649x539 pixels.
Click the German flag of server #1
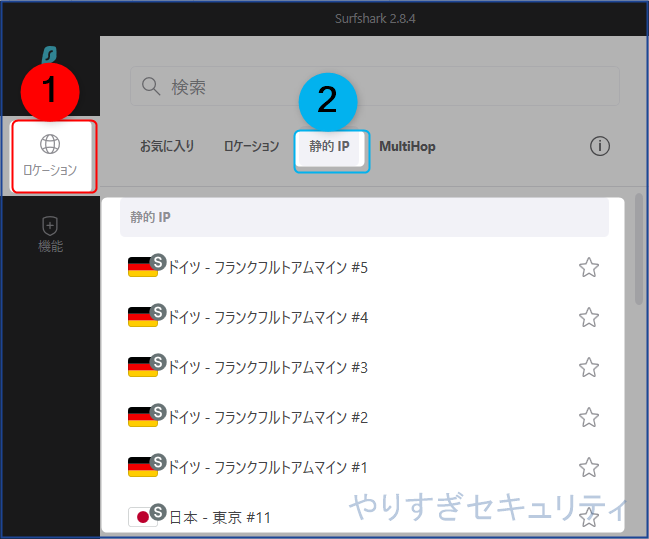[x=143, y=467]
